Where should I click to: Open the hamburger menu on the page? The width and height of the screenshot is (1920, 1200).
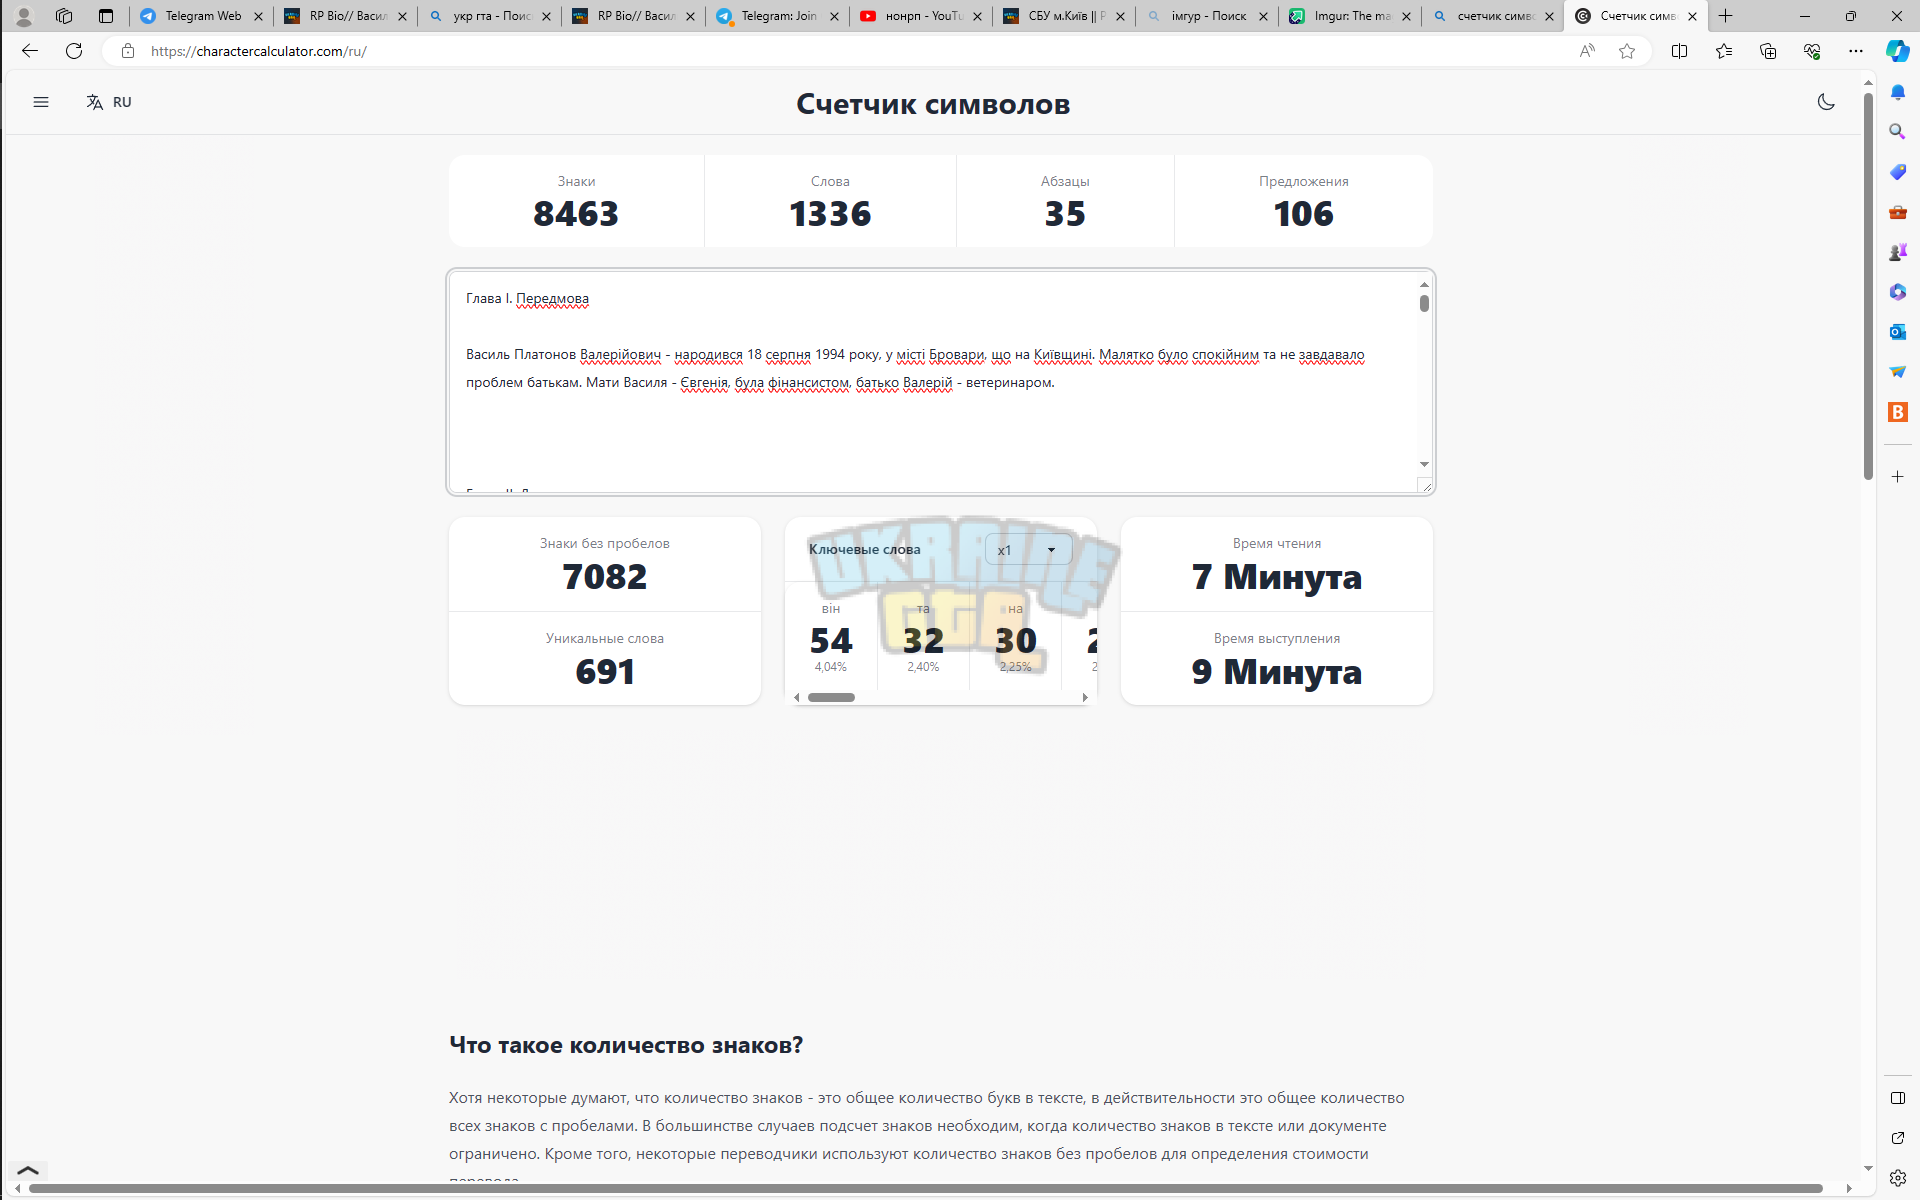(x=41, y=102)
